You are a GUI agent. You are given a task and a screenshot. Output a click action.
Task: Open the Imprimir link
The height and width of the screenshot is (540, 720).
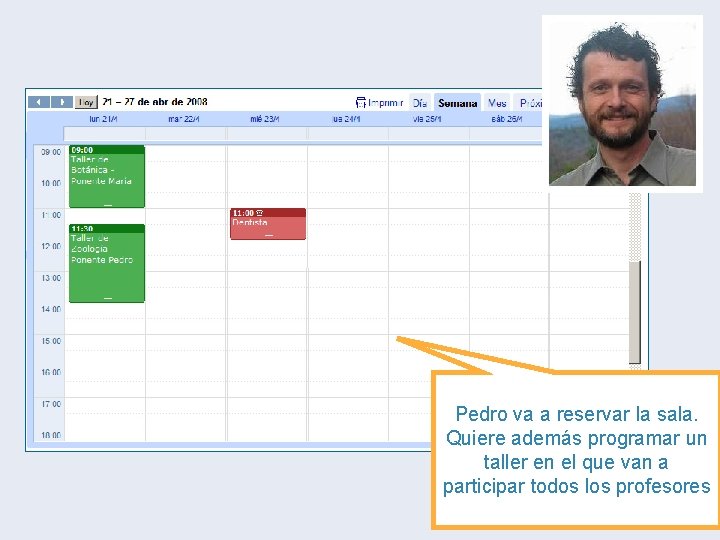click(386, 103)
